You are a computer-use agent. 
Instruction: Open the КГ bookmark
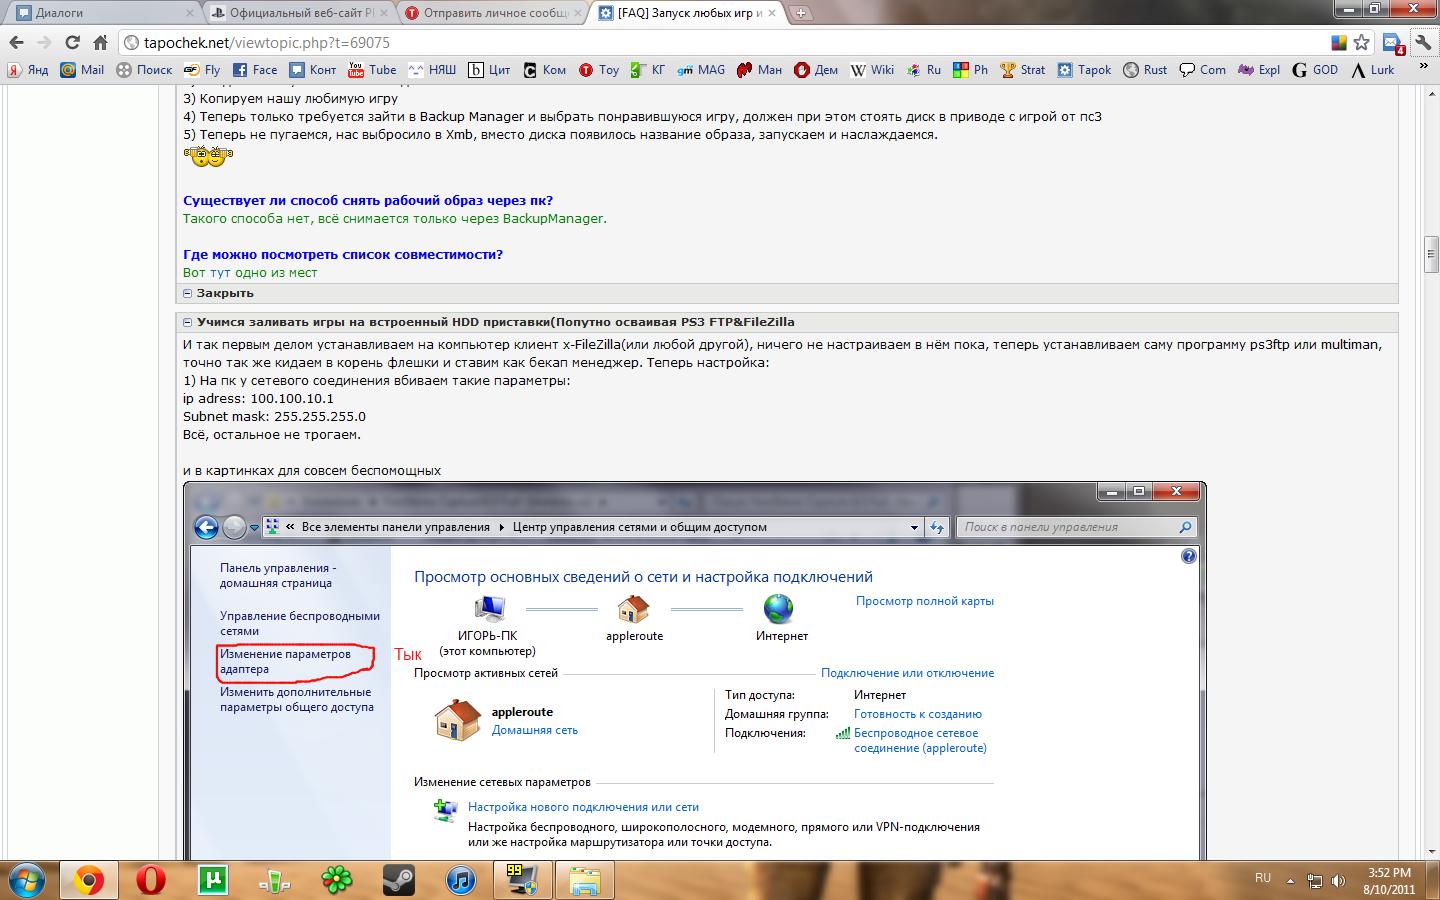(648, 70)
